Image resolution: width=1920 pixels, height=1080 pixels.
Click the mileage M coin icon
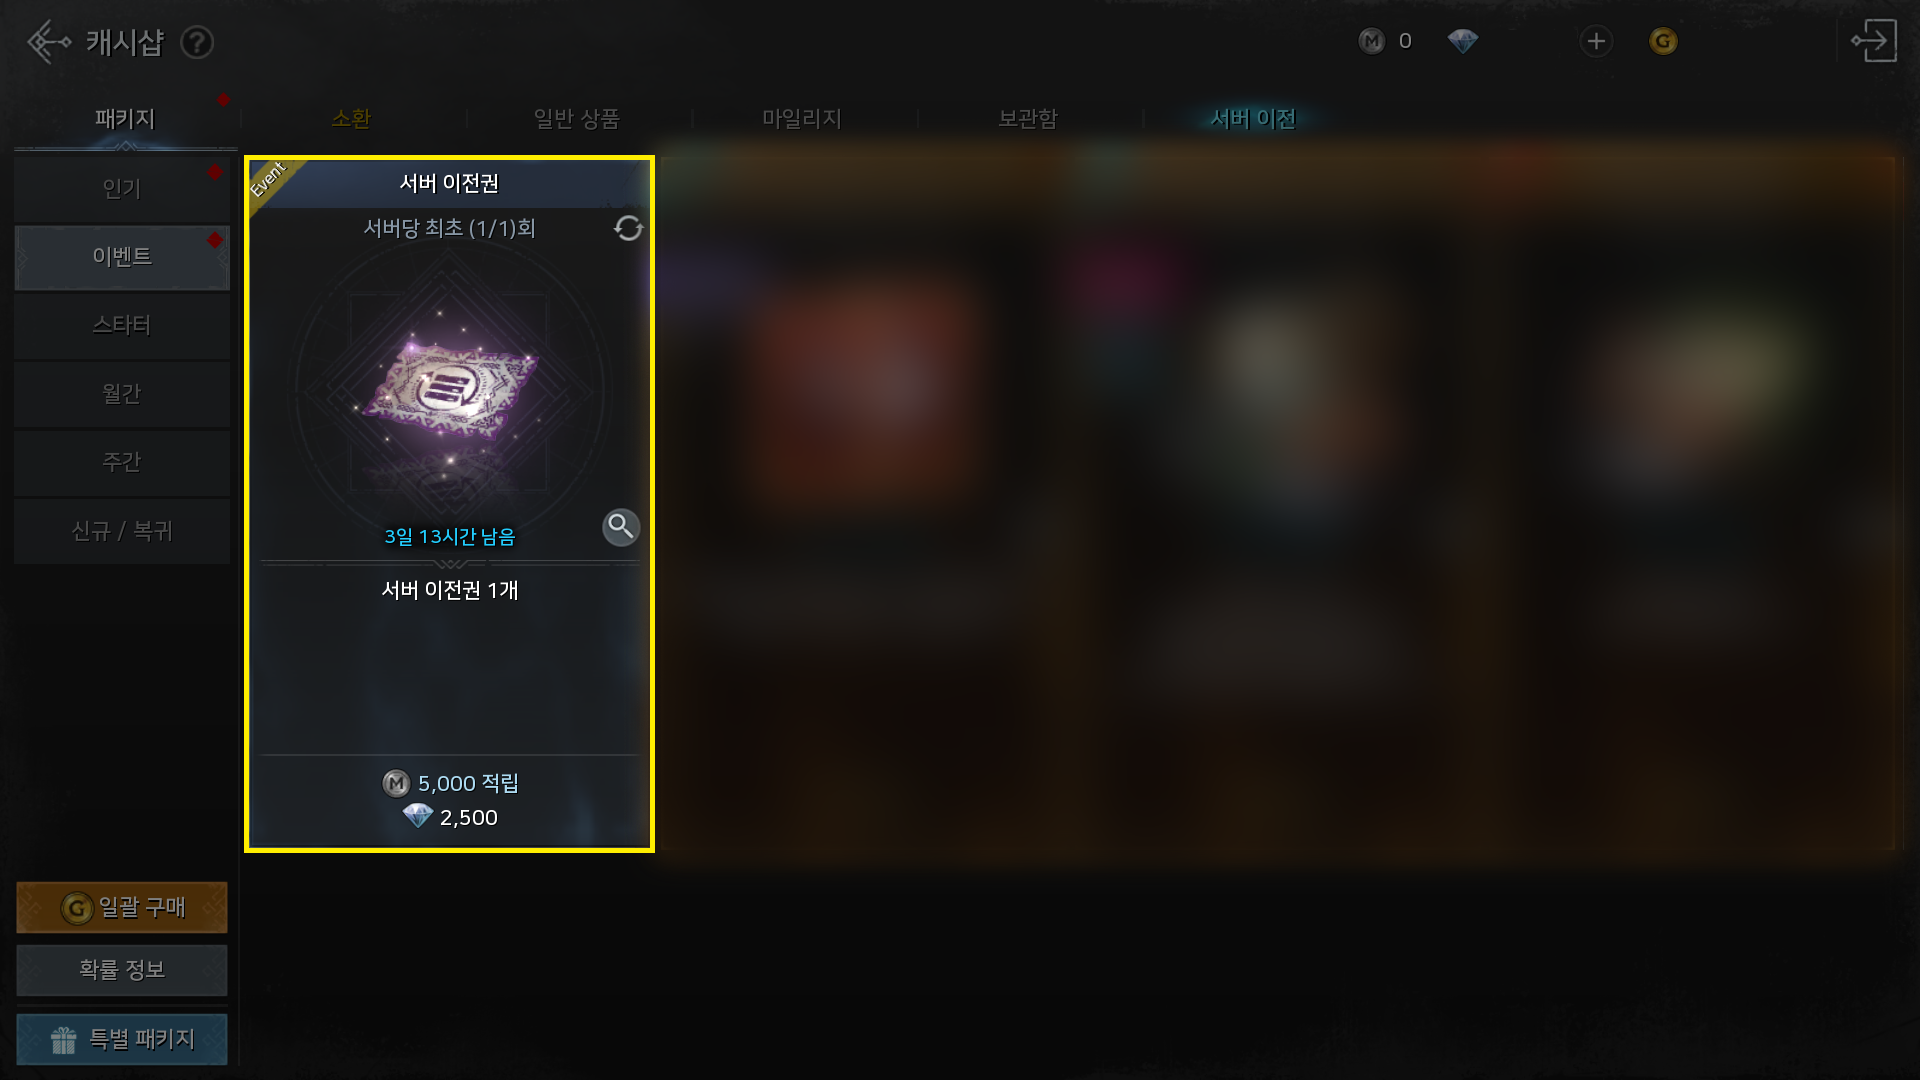[x=1372, y=41]
